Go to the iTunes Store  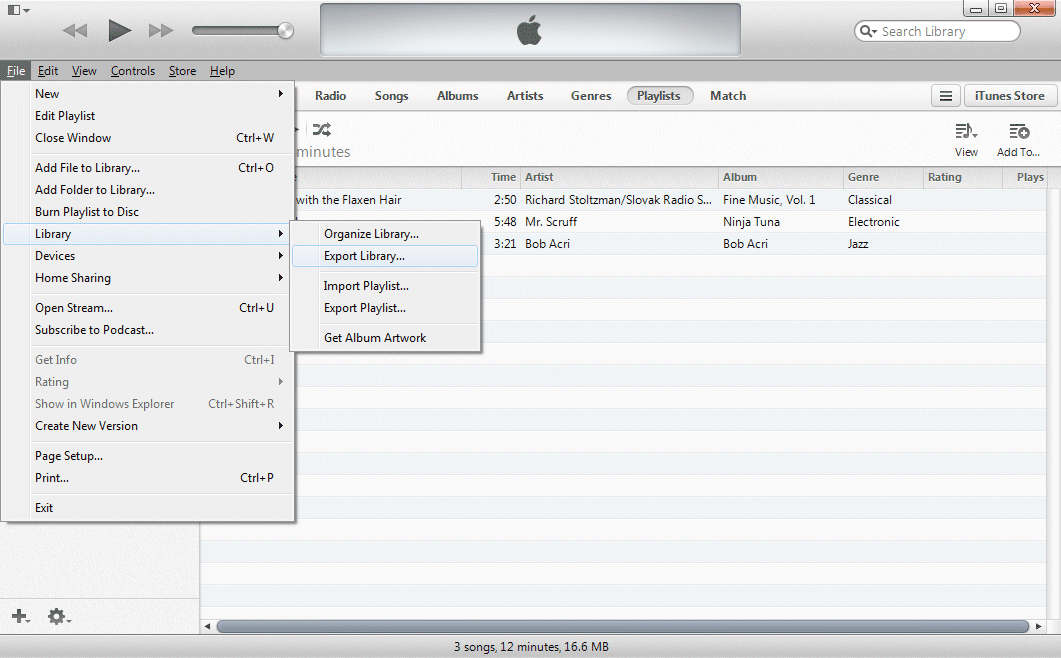tap(1009, 96)
